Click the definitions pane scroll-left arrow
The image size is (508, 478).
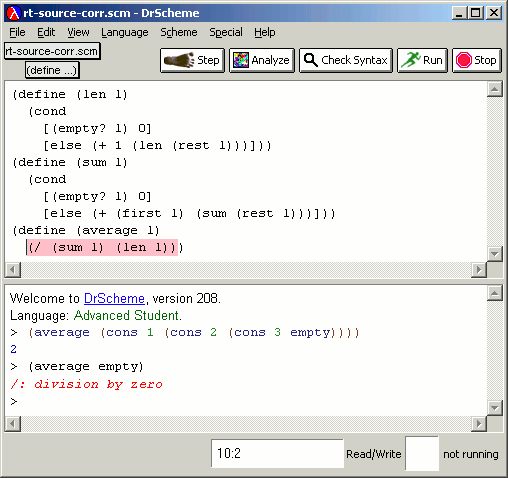pyautogui.click(x=13, y=269)
